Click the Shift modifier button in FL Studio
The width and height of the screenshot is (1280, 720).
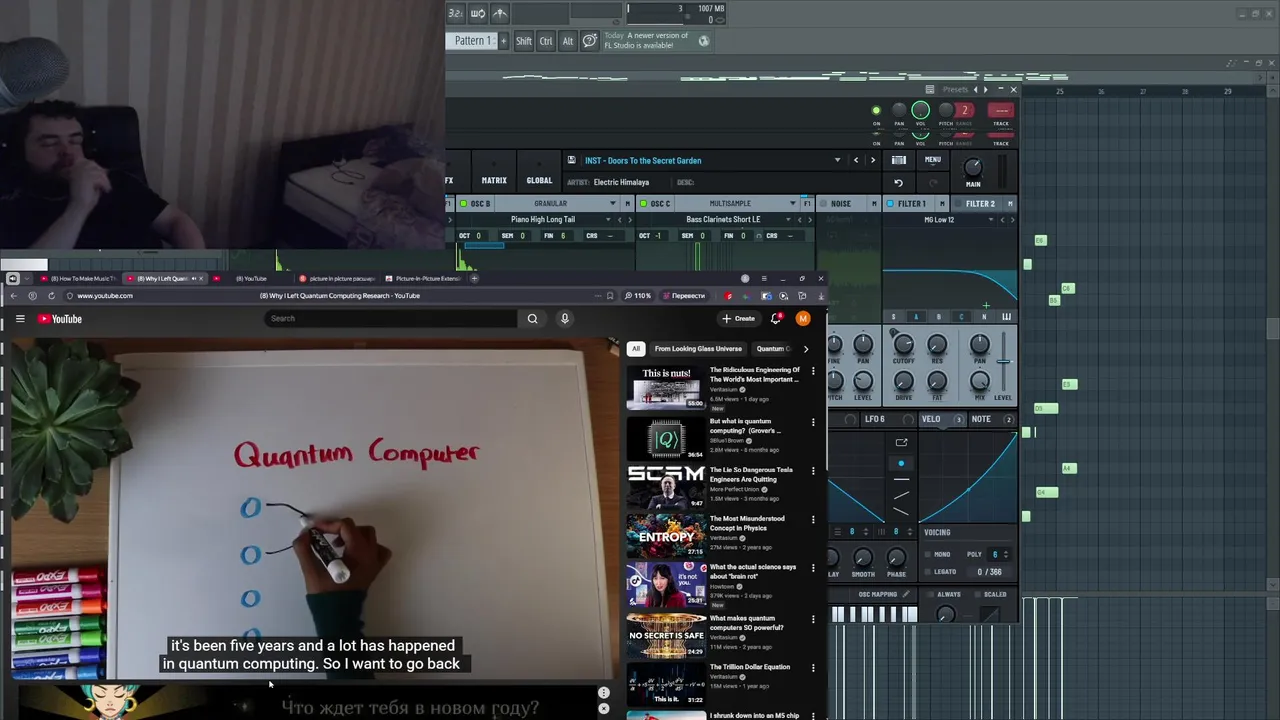524,41
